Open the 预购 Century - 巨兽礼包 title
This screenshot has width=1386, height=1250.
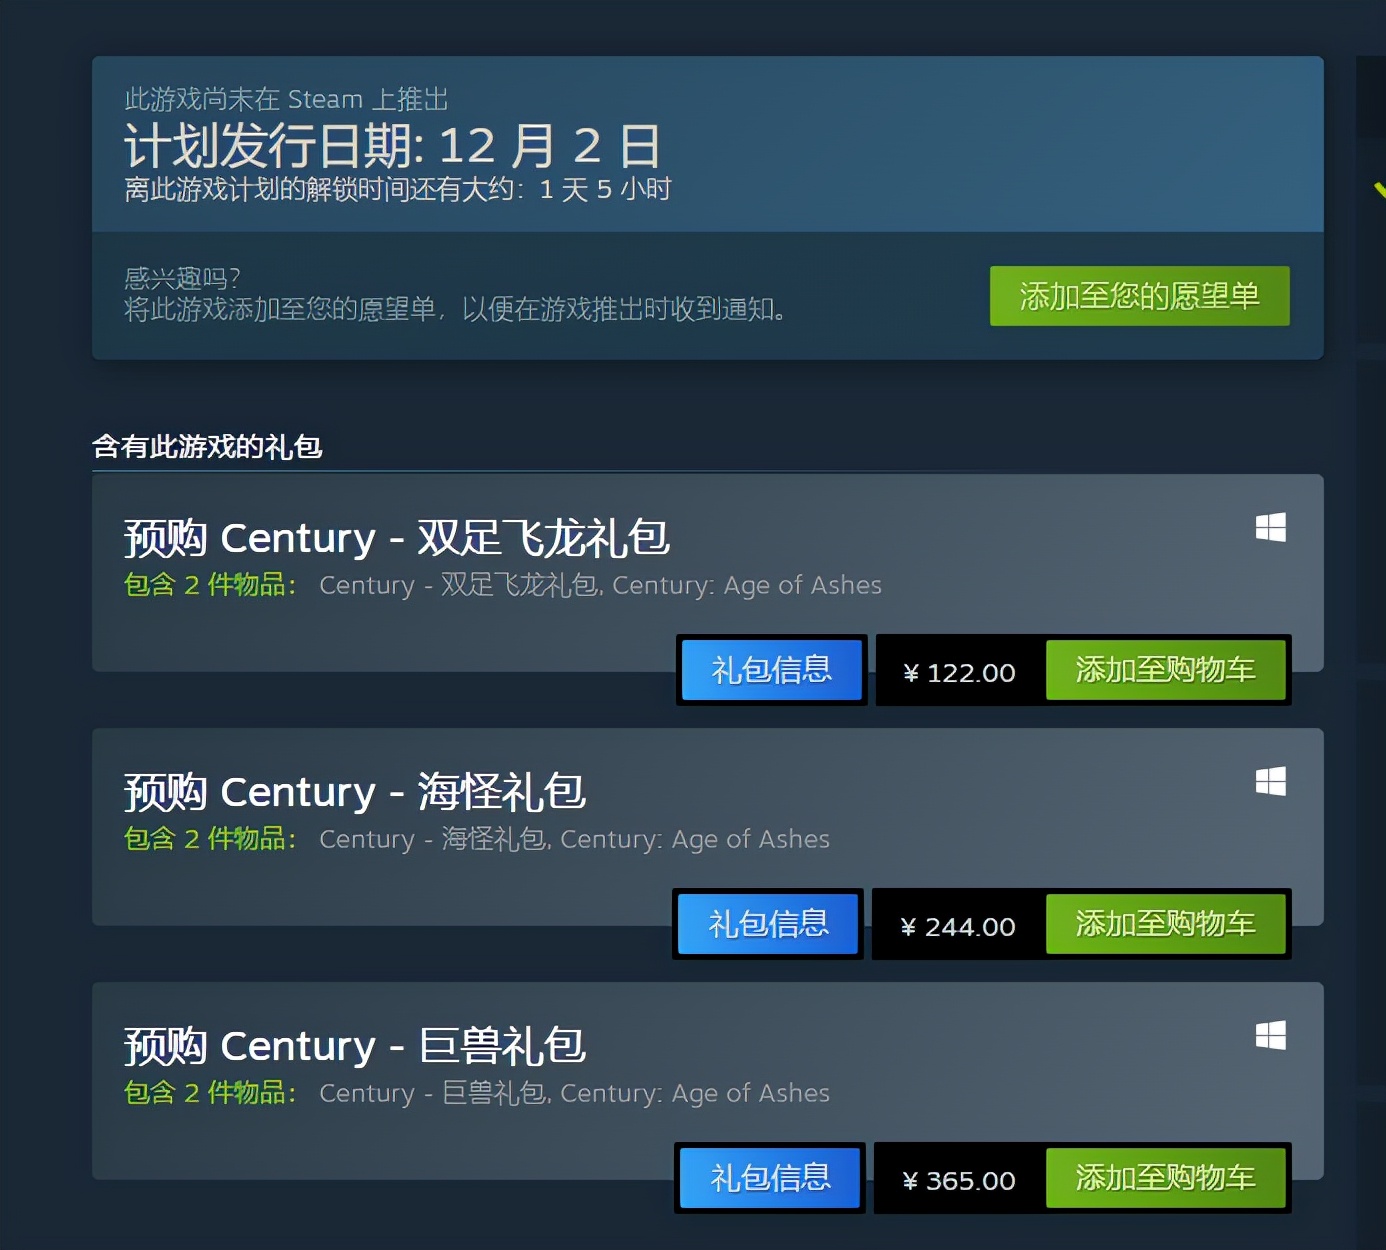tap(354, 1046)
